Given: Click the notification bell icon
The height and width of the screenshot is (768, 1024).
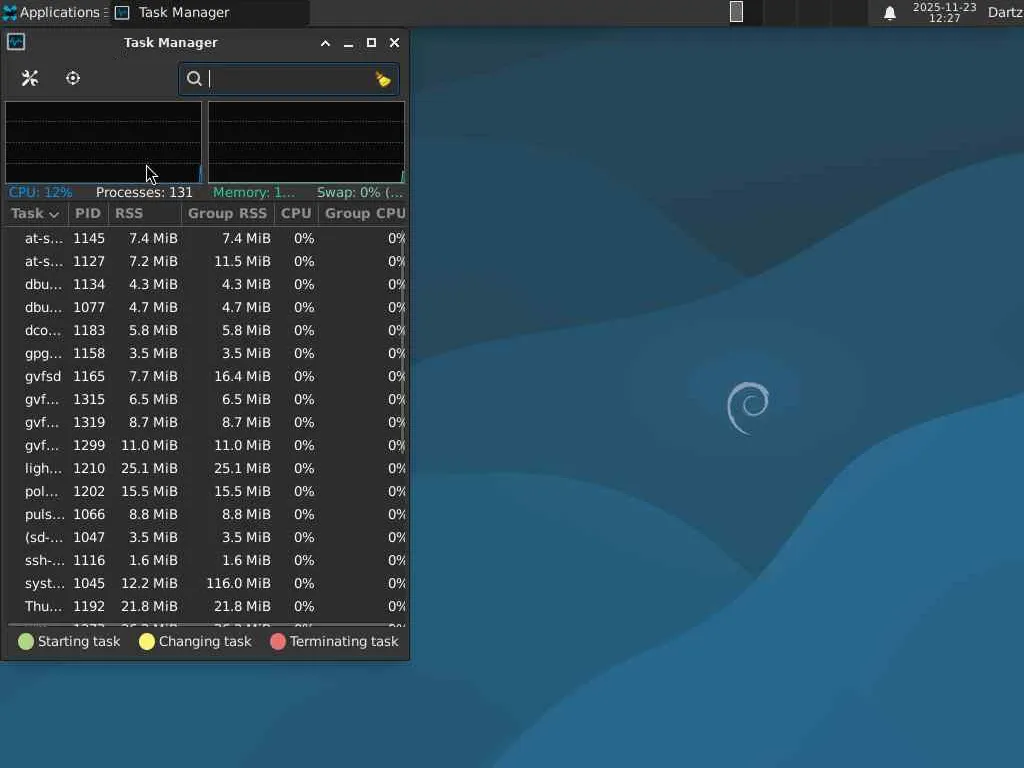Looking at the screenshot, I should tap(889, 13).
